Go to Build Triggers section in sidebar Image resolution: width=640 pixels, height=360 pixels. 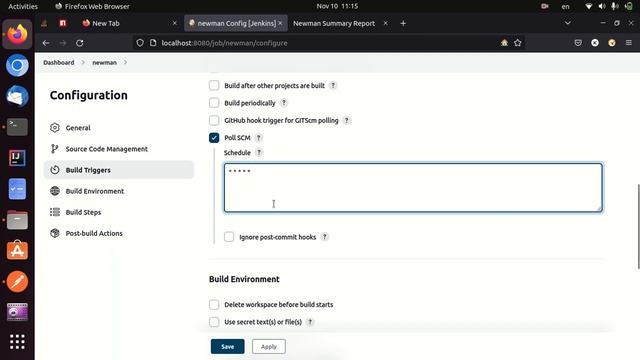(x=119, y=170)
